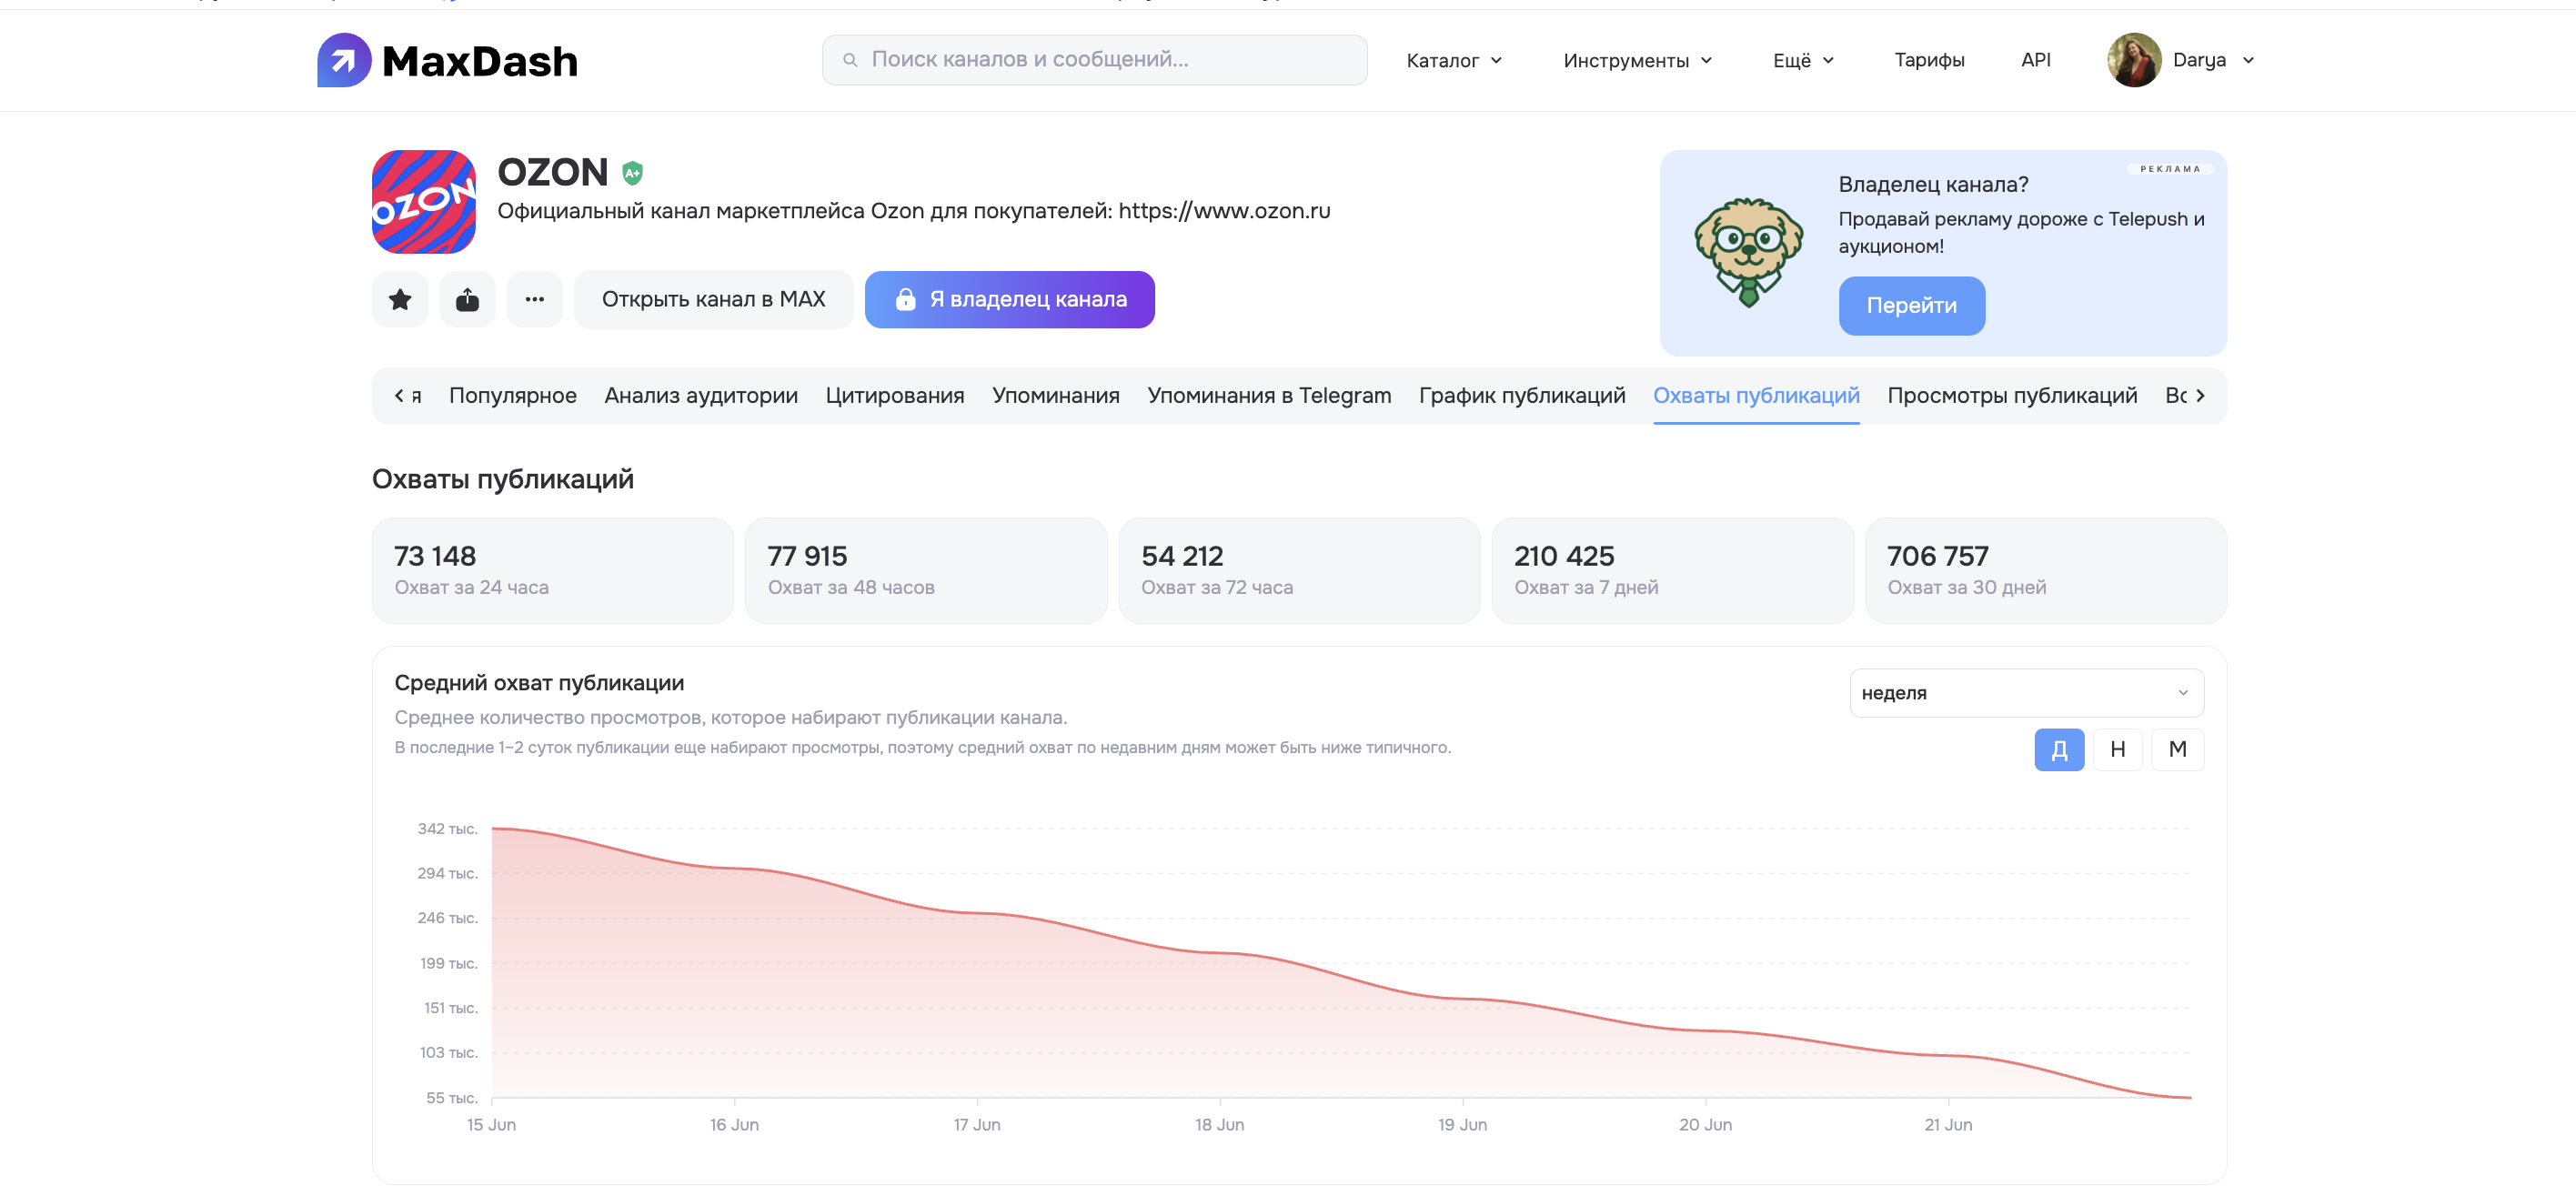This screenshot has height=1186, width=2576.
Task: Select the М (month) granularity toggle
Action: coord(2178,749)
